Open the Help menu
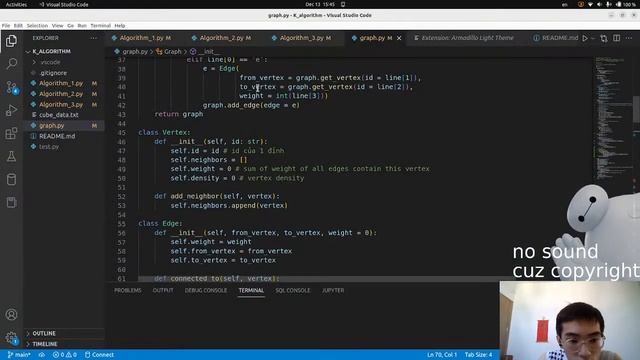Viewport: 640px width, 360px height. [120, 26]
